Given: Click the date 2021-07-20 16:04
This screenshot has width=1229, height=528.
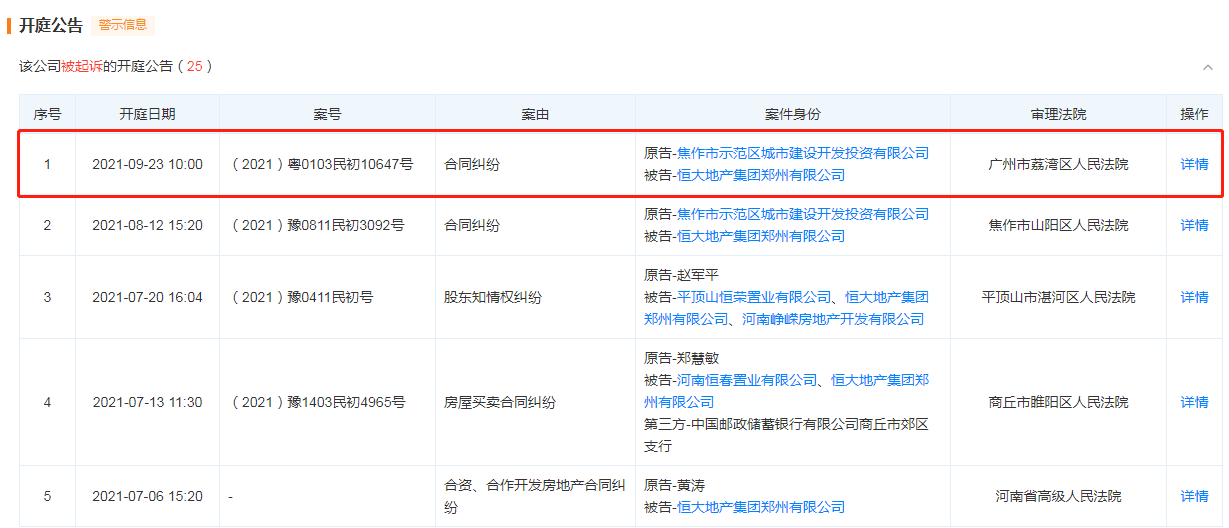Looking at the screenshot, I should pyautogui.click(x=147, y=297).
